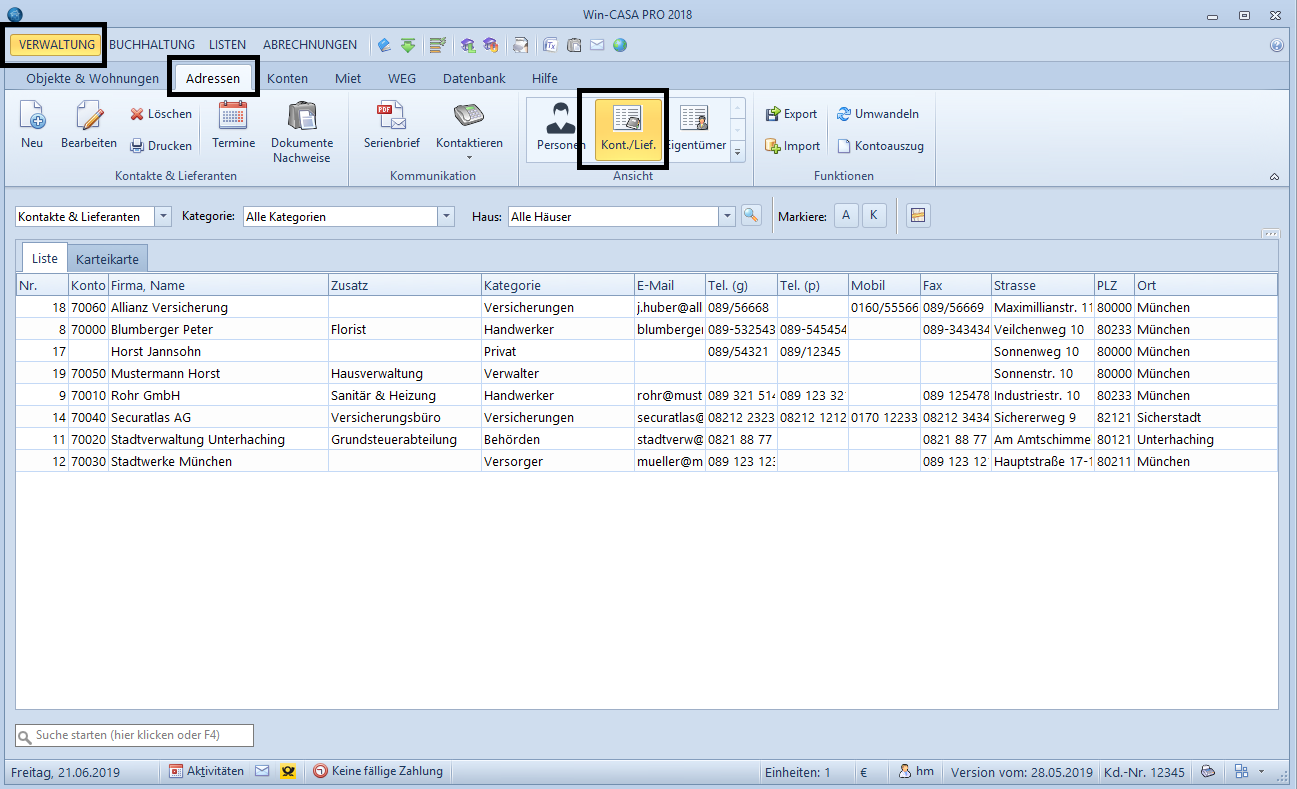Expand the Haus Alle Häuser dropdown
Screen dimensions: 1297x789
pyautogui.click(x=727, y=216)
